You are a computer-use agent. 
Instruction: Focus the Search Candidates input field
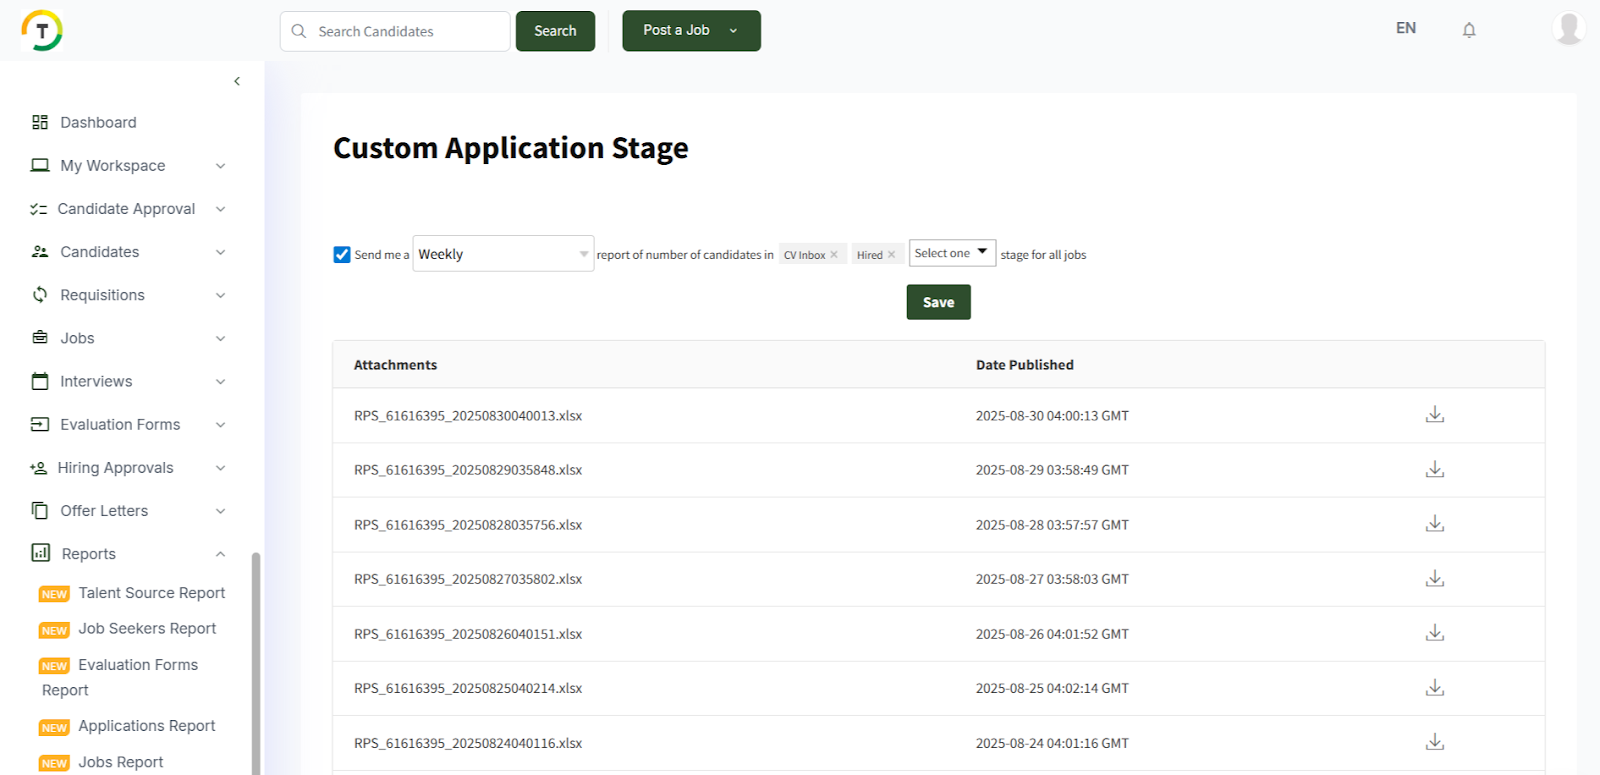click(405, 31)
